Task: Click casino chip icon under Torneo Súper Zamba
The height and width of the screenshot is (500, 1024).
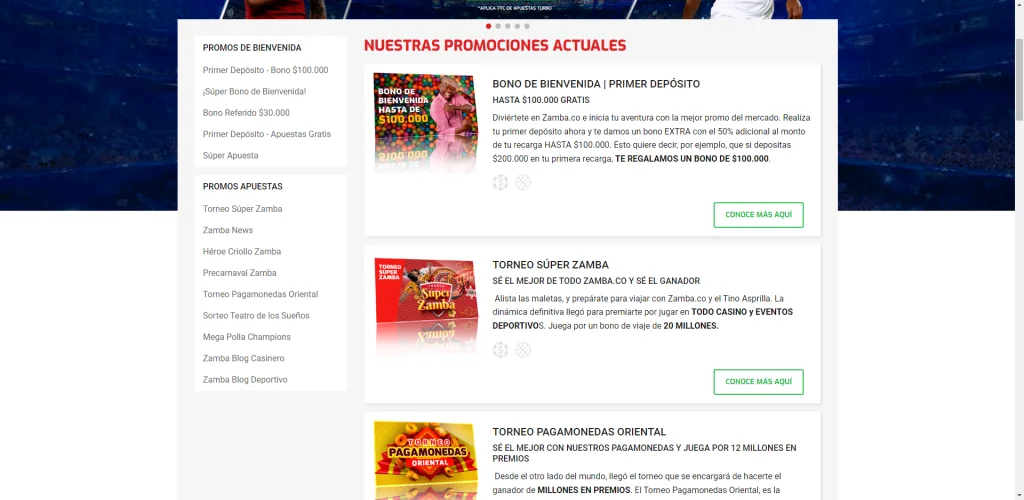Action: tap(500, 350)
